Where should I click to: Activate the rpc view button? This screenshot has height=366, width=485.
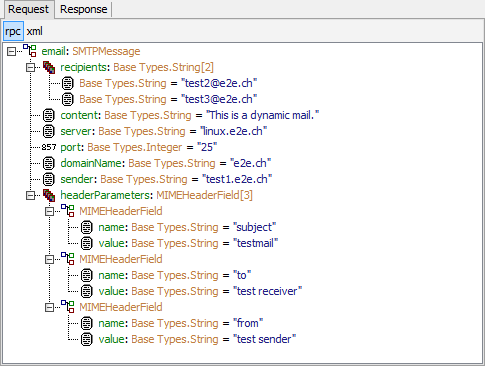point(13,31)
